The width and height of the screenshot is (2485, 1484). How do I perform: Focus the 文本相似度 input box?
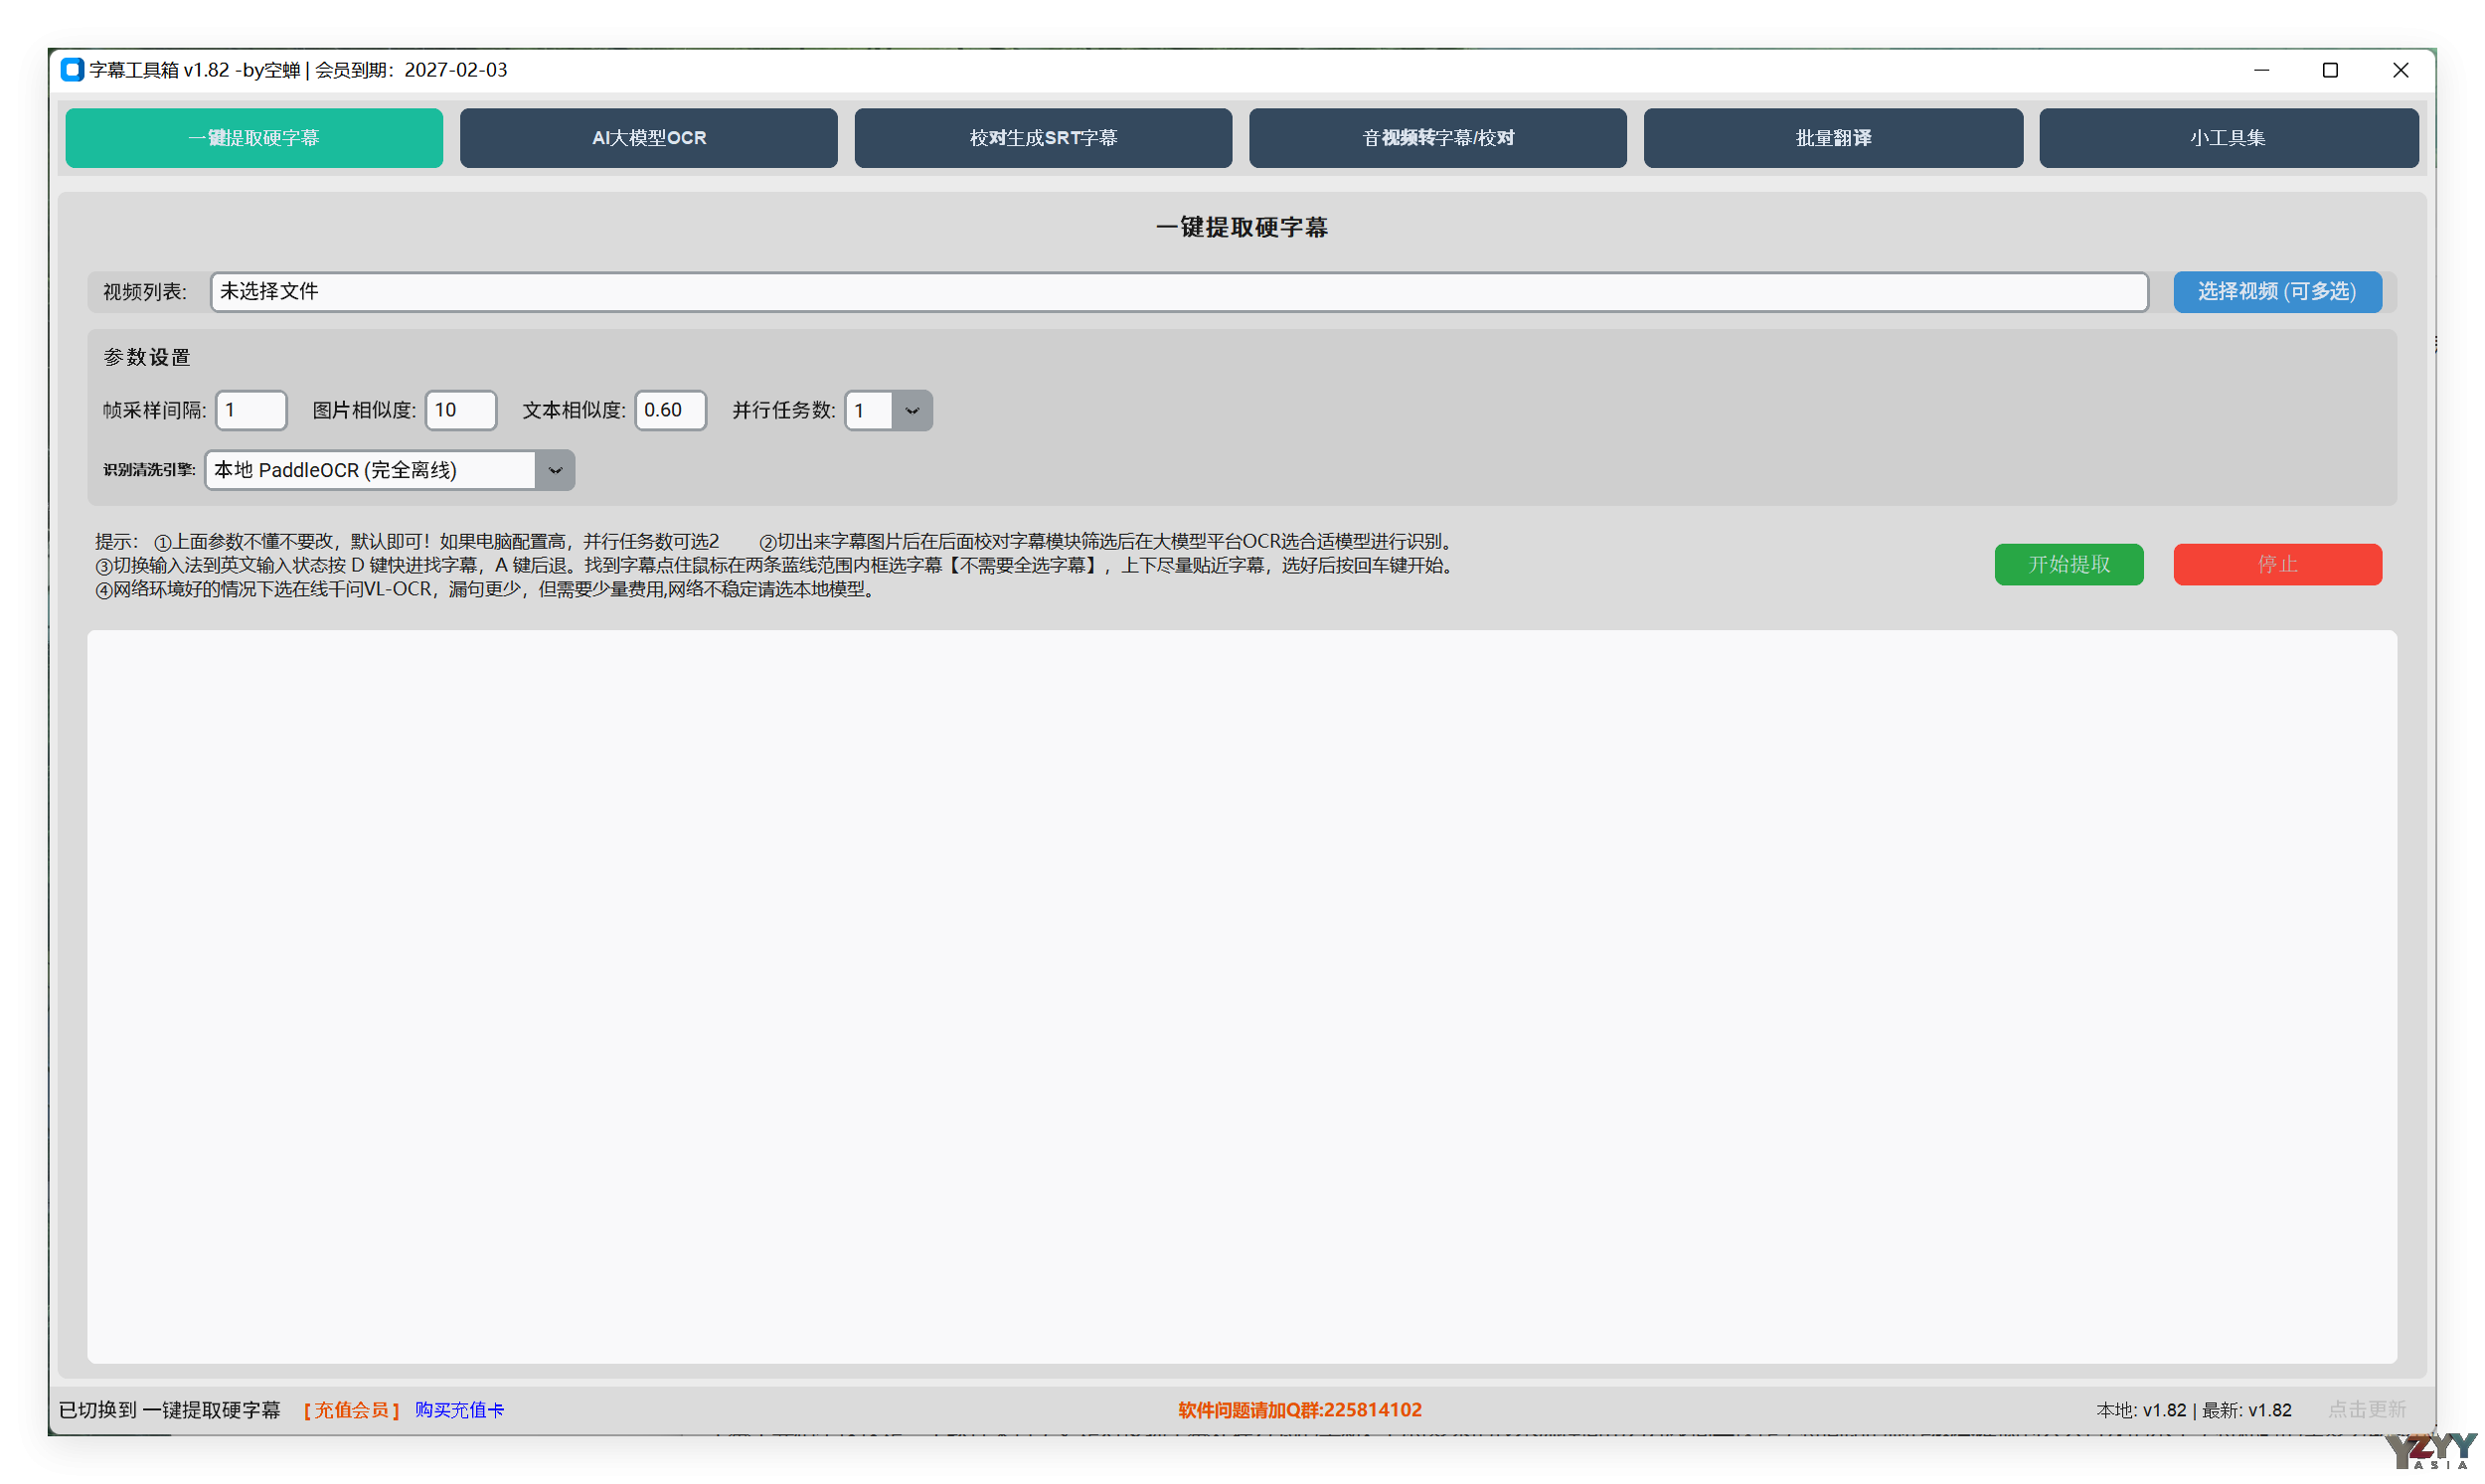point(670,410)
